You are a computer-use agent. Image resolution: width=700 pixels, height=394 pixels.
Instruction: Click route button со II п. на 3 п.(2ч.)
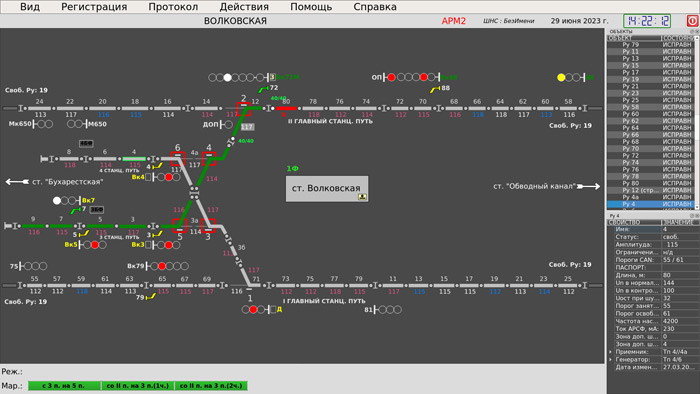click(x=211, y=386)
